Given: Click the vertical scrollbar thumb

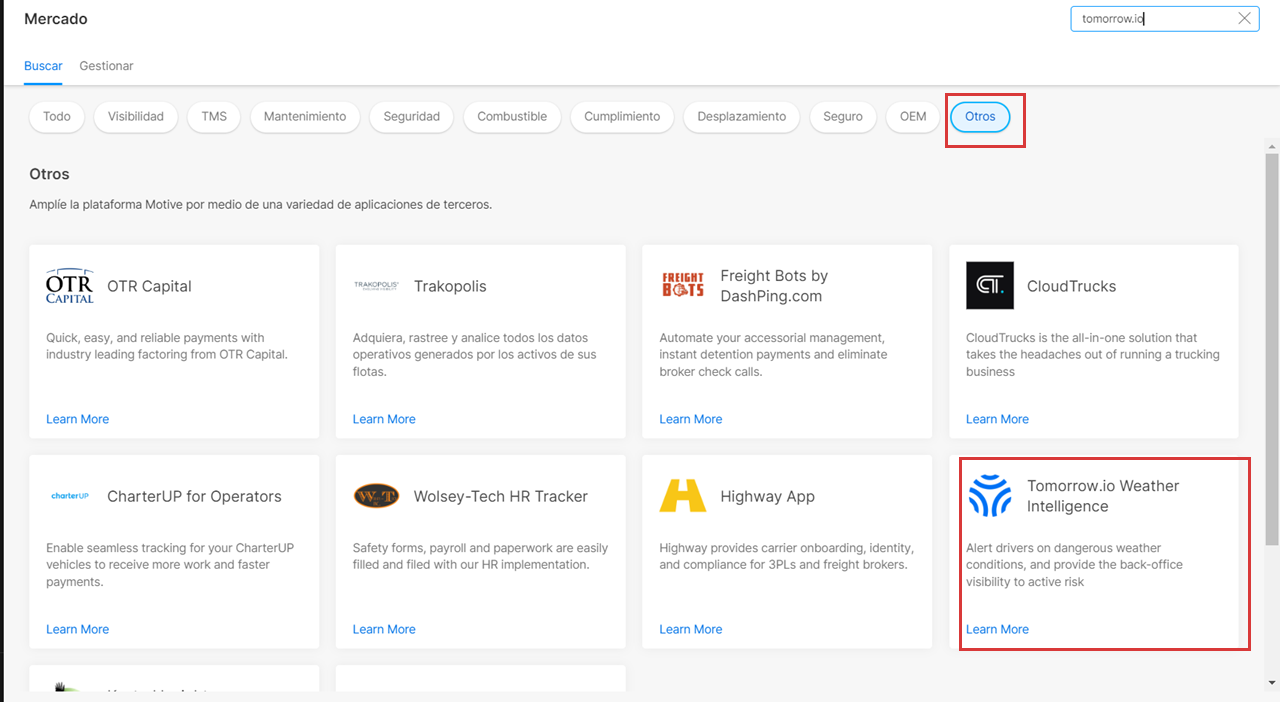Looking at the screenshot, I should tap(1272, 348).
